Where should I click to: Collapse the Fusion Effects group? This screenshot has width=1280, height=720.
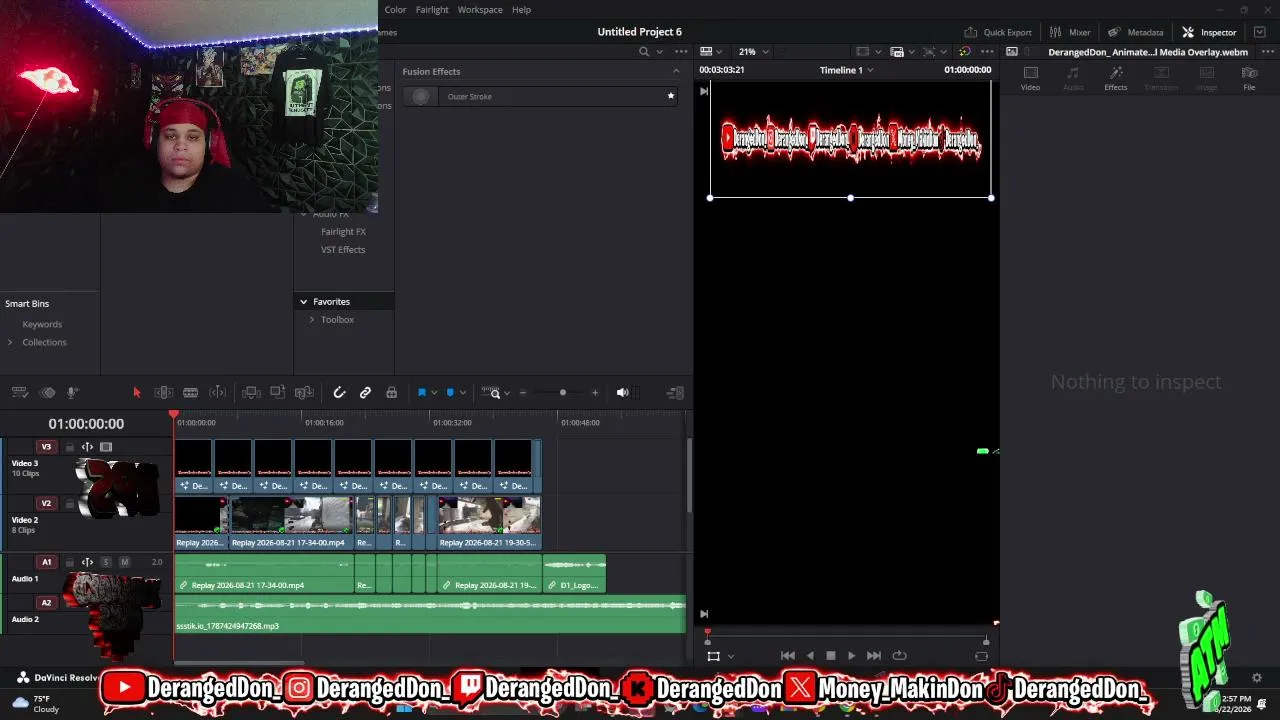pos(676,71)
